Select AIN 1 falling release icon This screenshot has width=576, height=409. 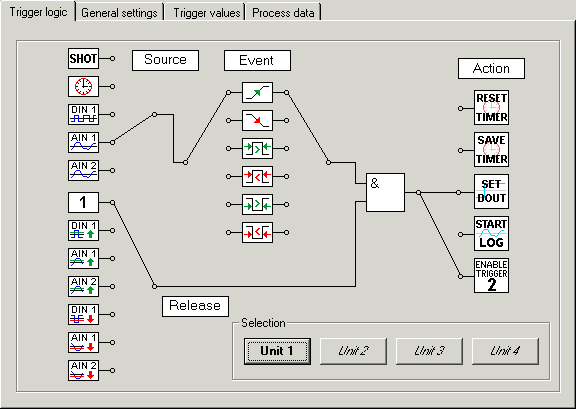pyautogui.click(x=83, y=342)
